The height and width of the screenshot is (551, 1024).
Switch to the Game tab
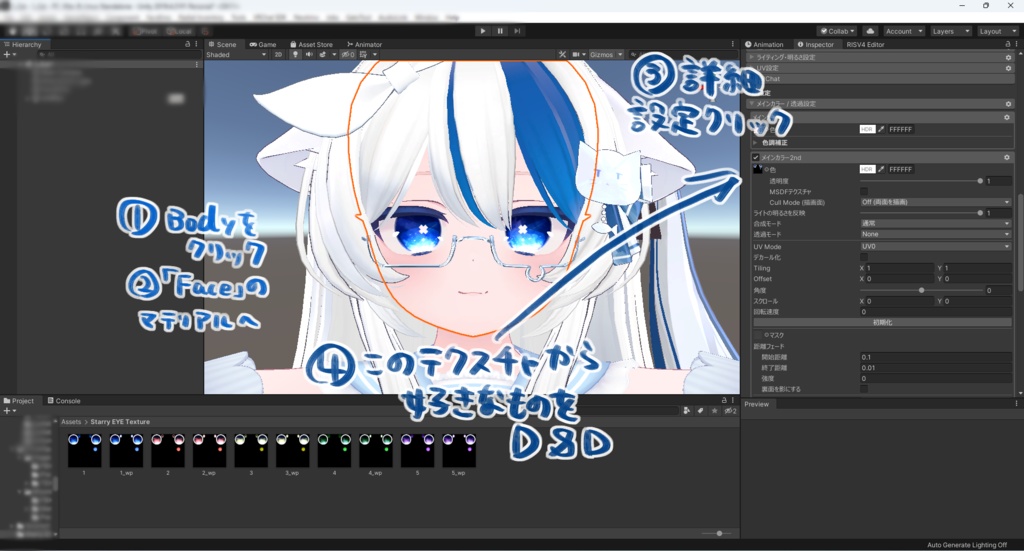[263, 44]
